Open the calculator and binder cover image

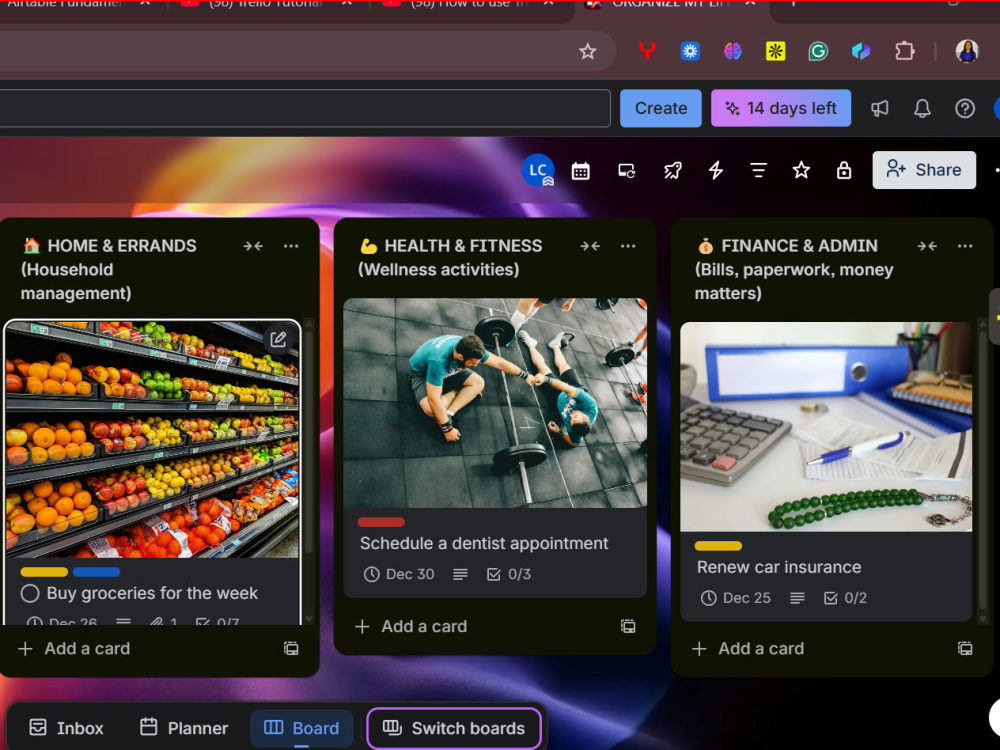826,427
